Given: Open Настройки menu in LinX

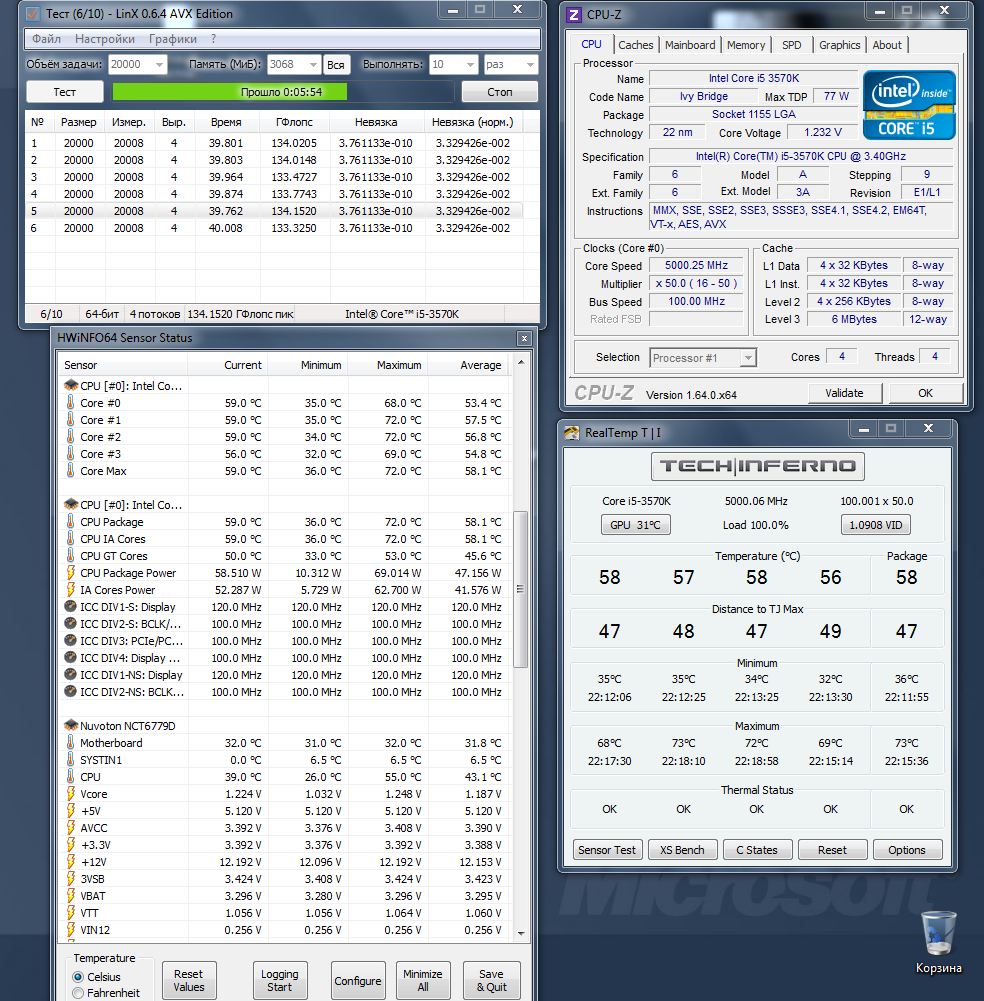Looking at the screenshot, I should [105, 39].
